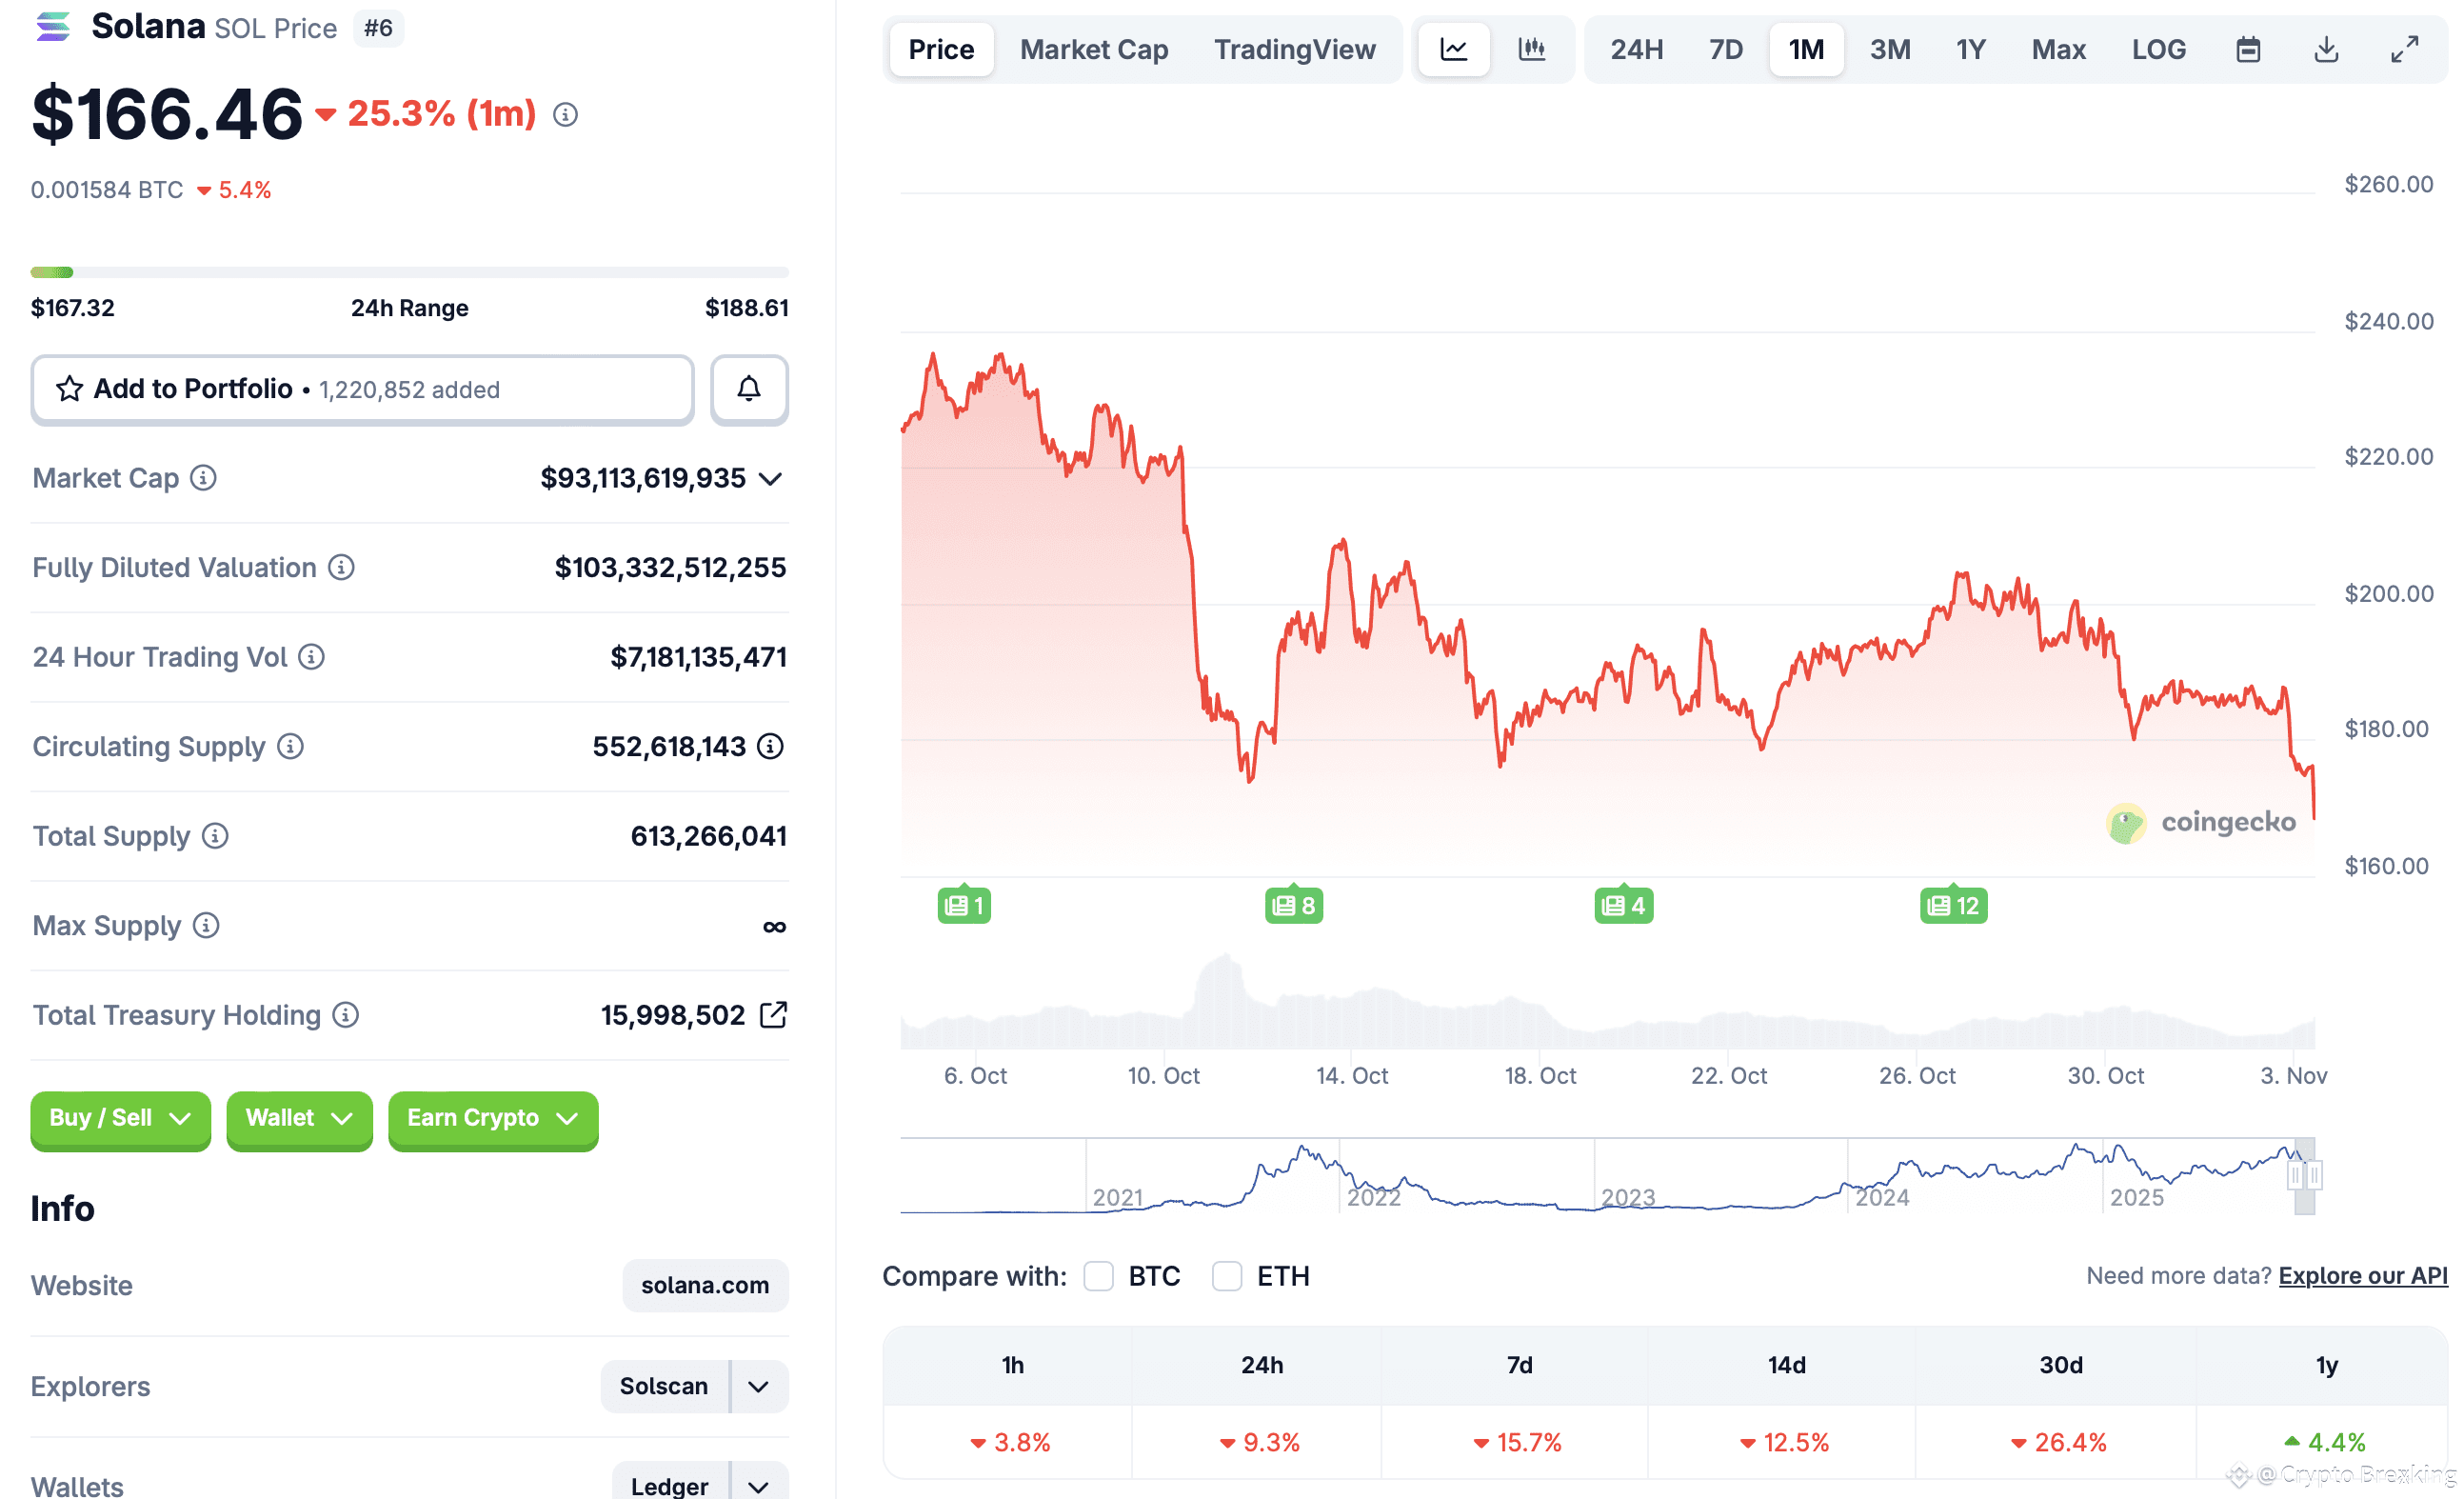Select the line chart view icon

click(1453, 49)
